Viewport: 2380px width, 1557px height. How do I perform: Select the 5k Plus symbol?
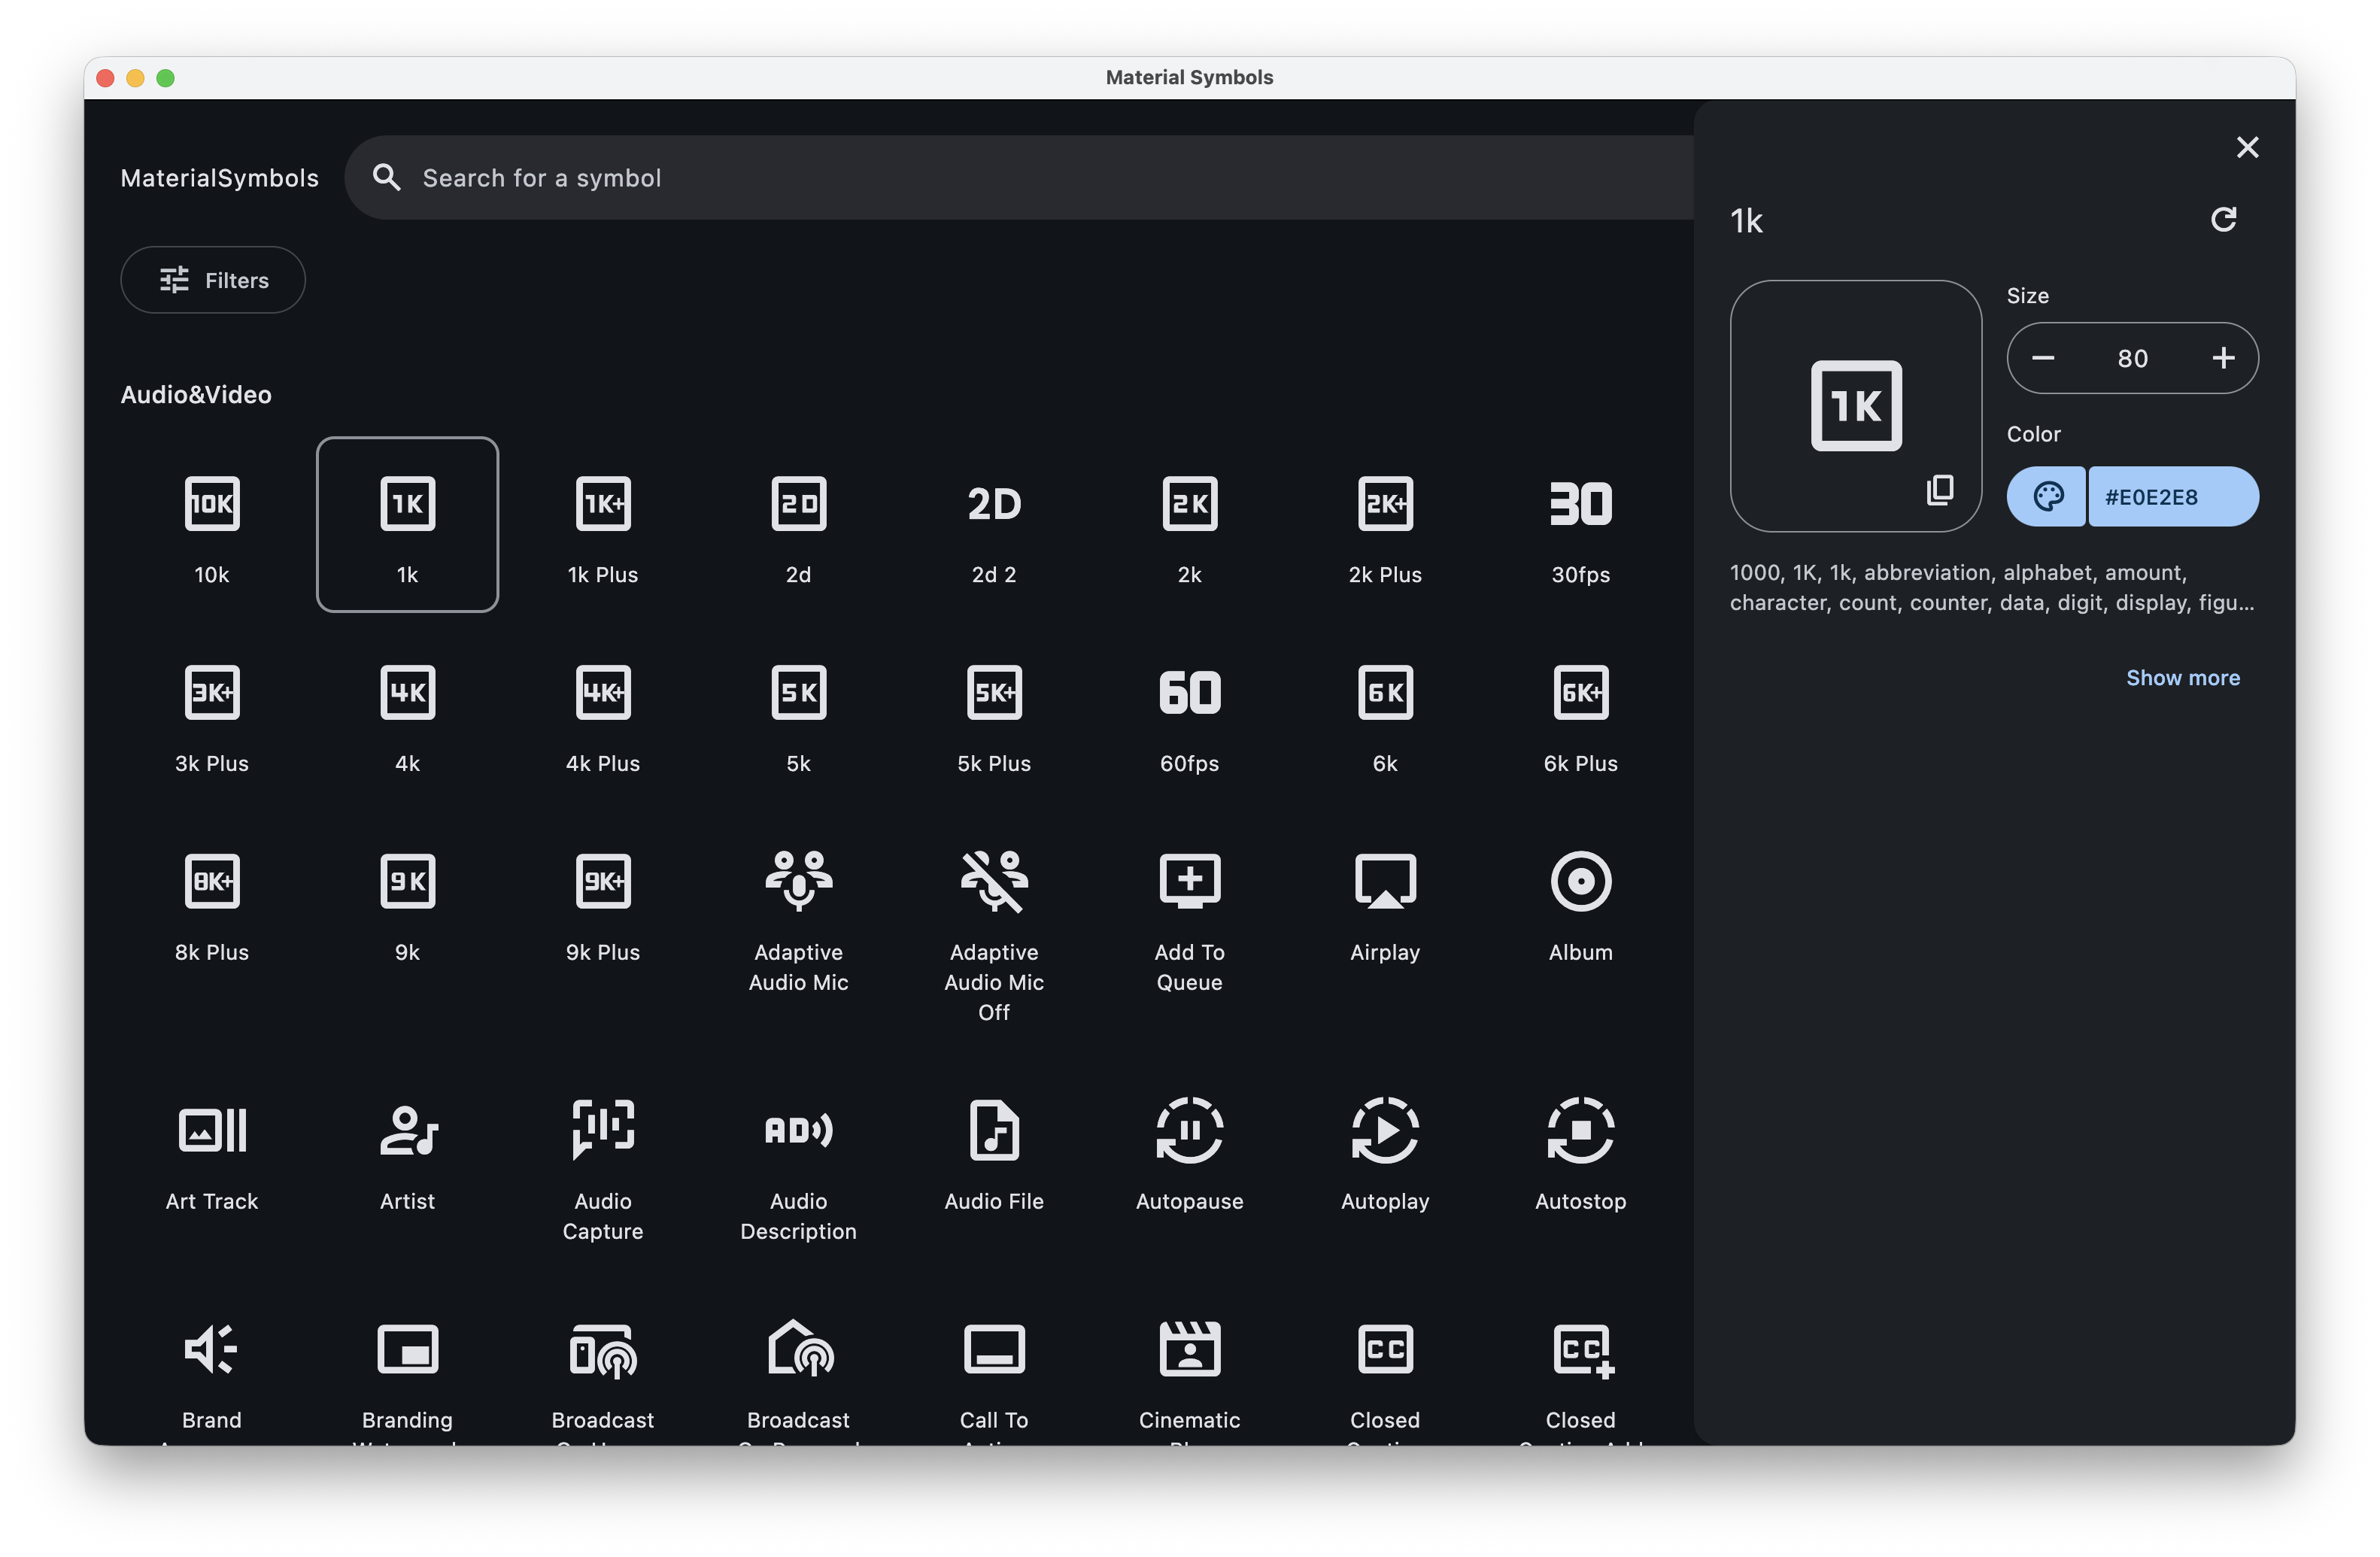994,714
